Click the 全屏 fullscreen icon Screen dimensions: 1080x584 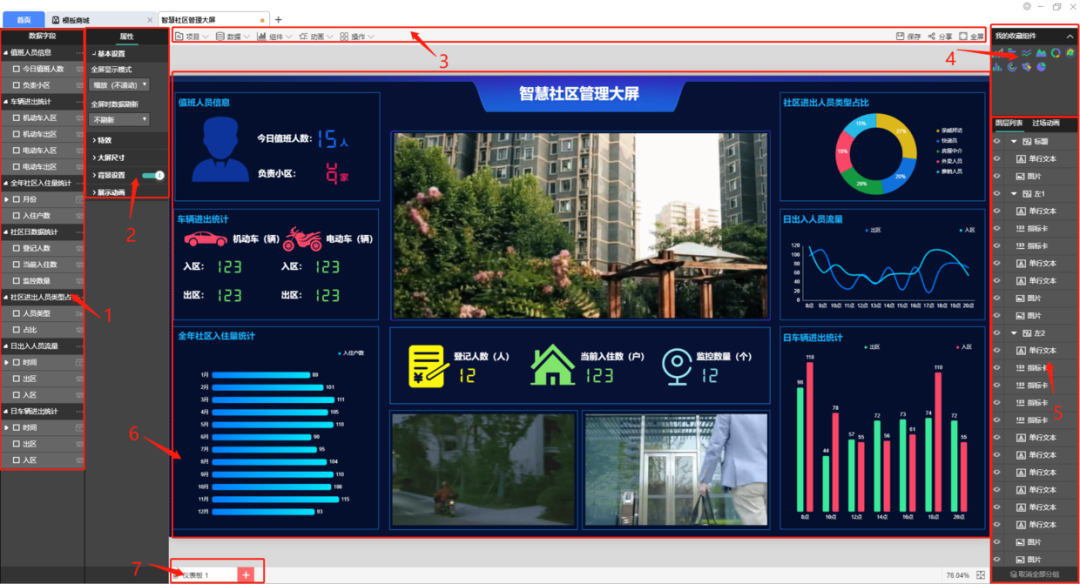pyautogui.click(x=963, y=36)
